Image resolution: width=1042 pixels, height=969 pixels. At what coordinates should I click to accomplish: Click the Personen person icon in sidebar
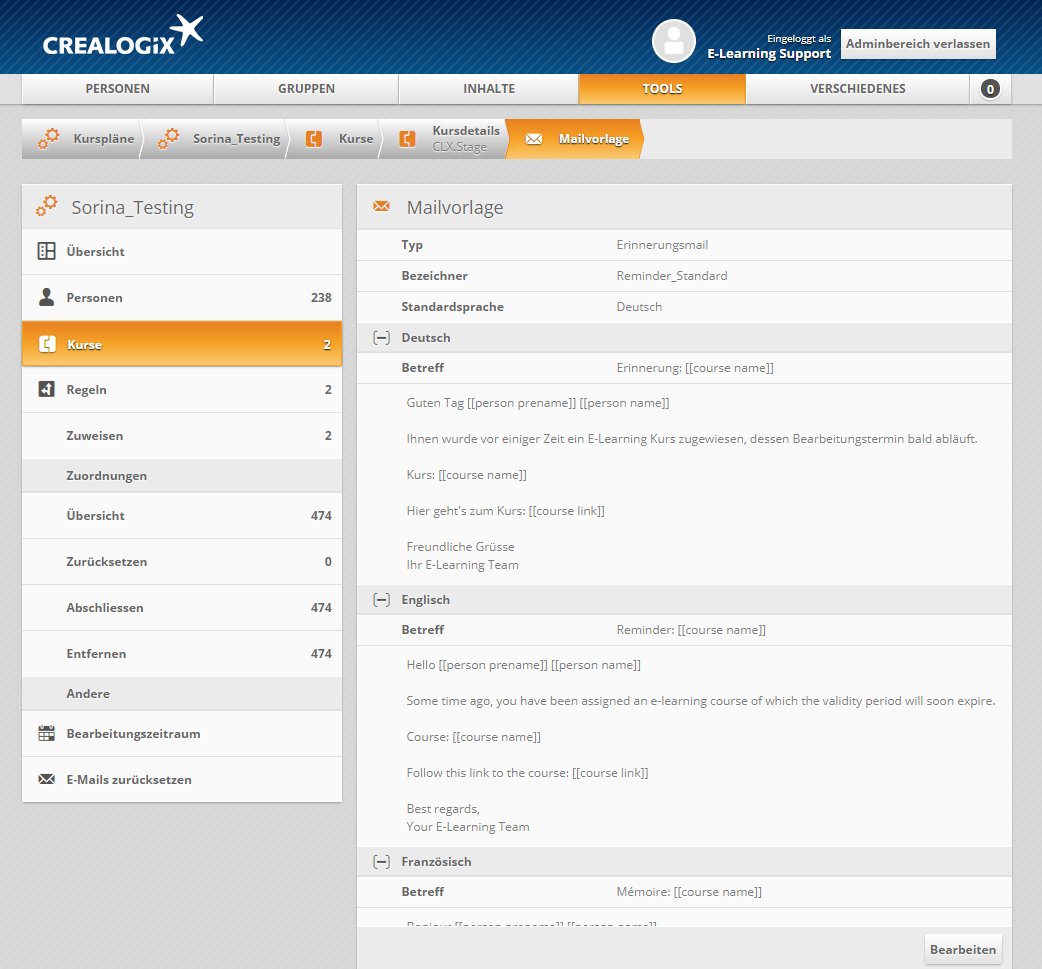[x=46, y=298]
